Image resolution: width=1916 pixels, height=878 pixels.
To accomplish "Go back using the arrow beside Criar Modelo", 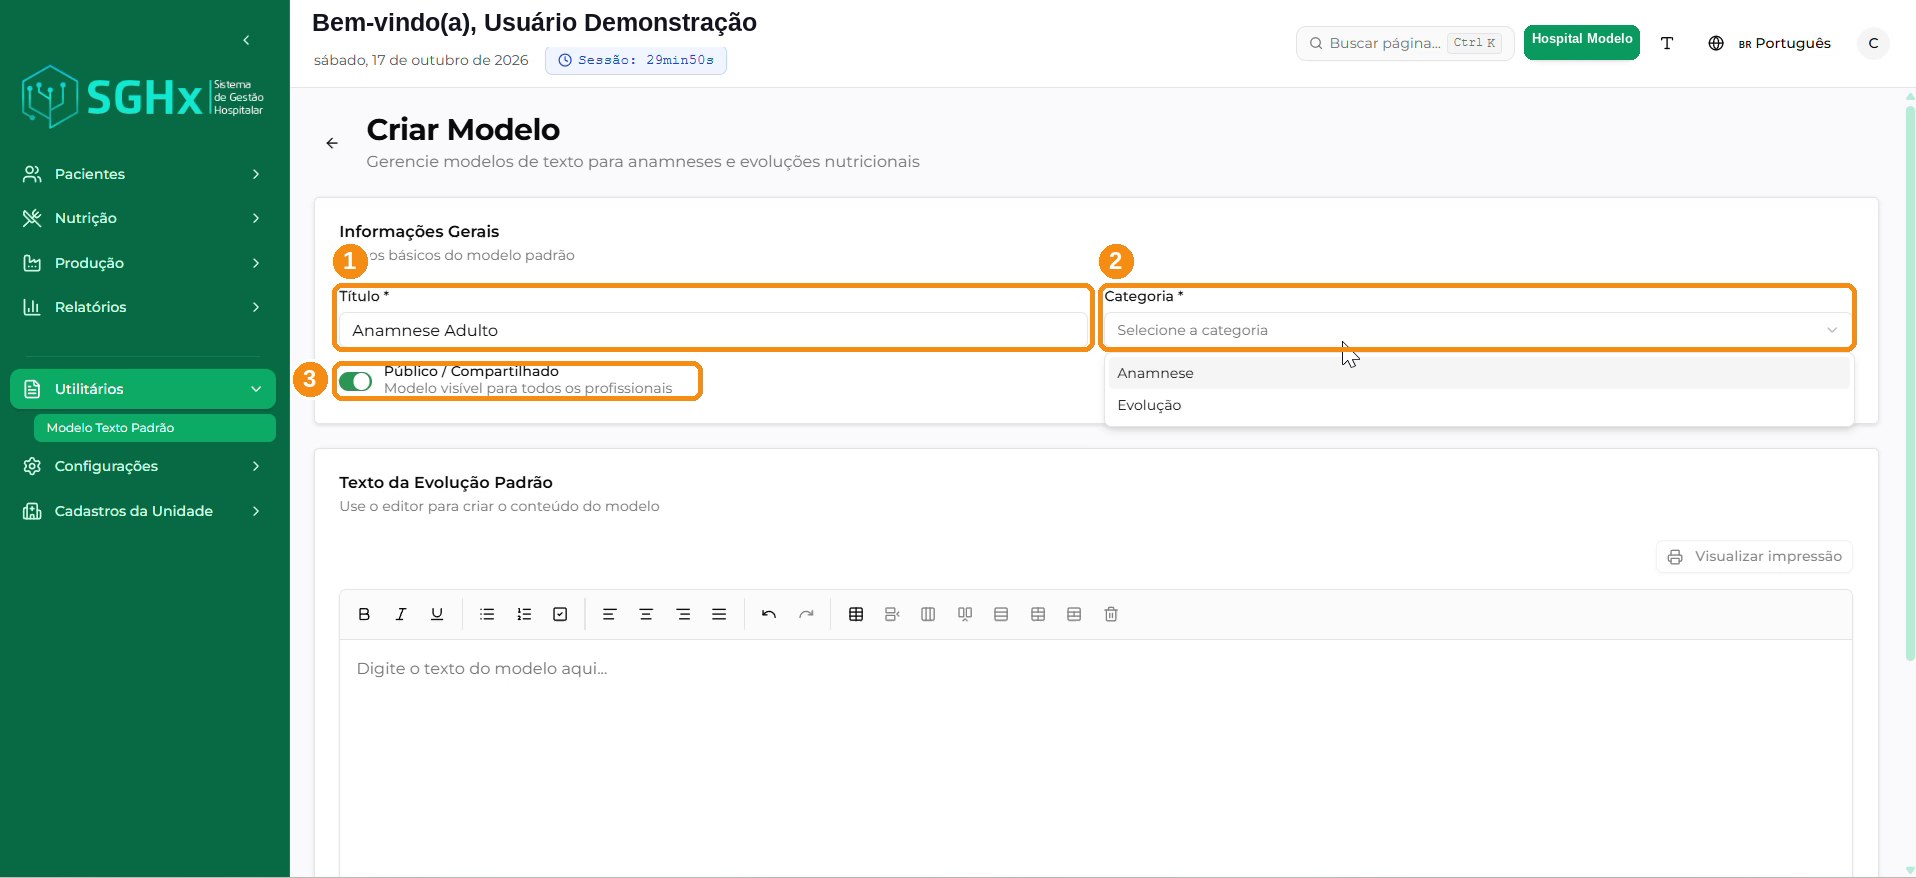I will tap(332, 143).
